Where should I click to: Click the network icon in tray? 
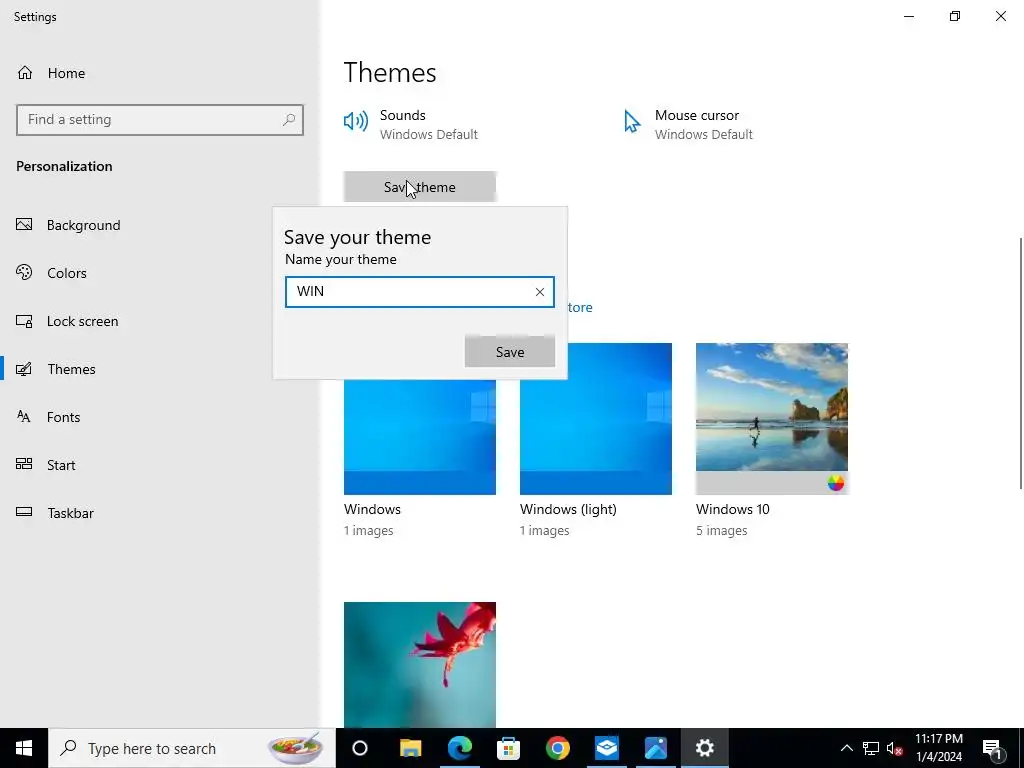pos(871,748)
